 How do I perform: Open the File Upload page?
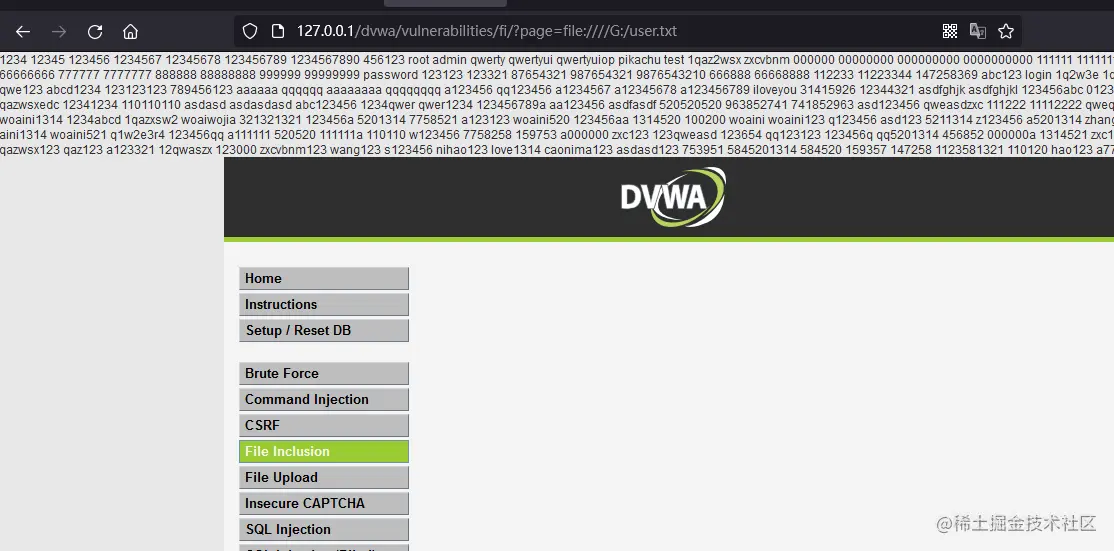(324, 477)
